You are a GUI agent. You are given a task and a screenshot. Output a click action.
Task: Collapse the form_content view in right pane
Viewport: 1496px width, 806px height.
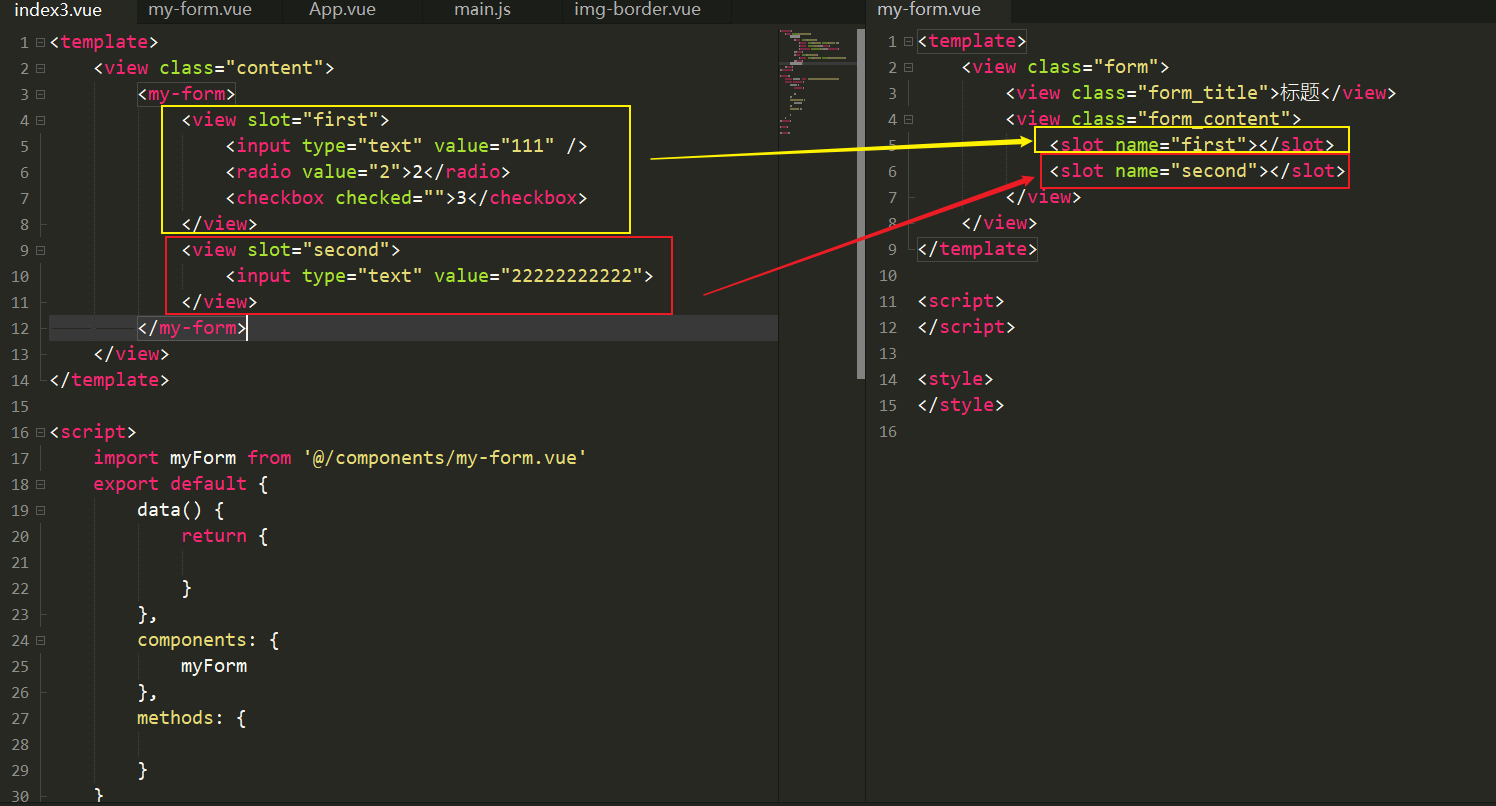tap(908, 120)
